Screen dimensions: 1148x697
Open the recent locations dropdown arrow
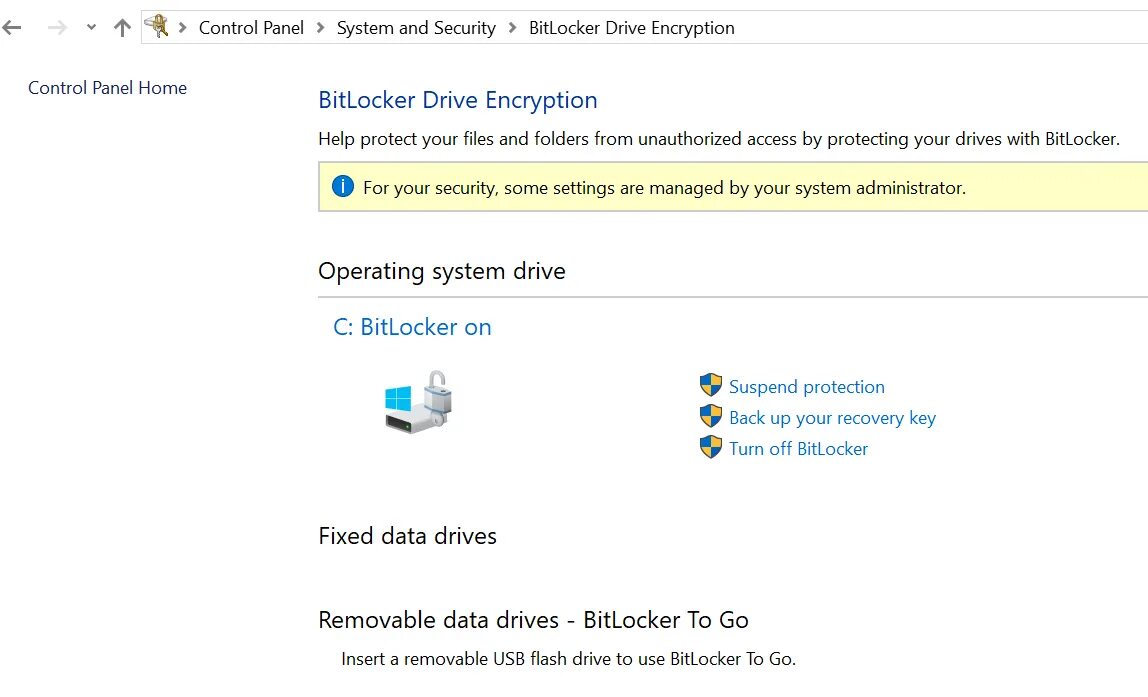coord(91,28)
